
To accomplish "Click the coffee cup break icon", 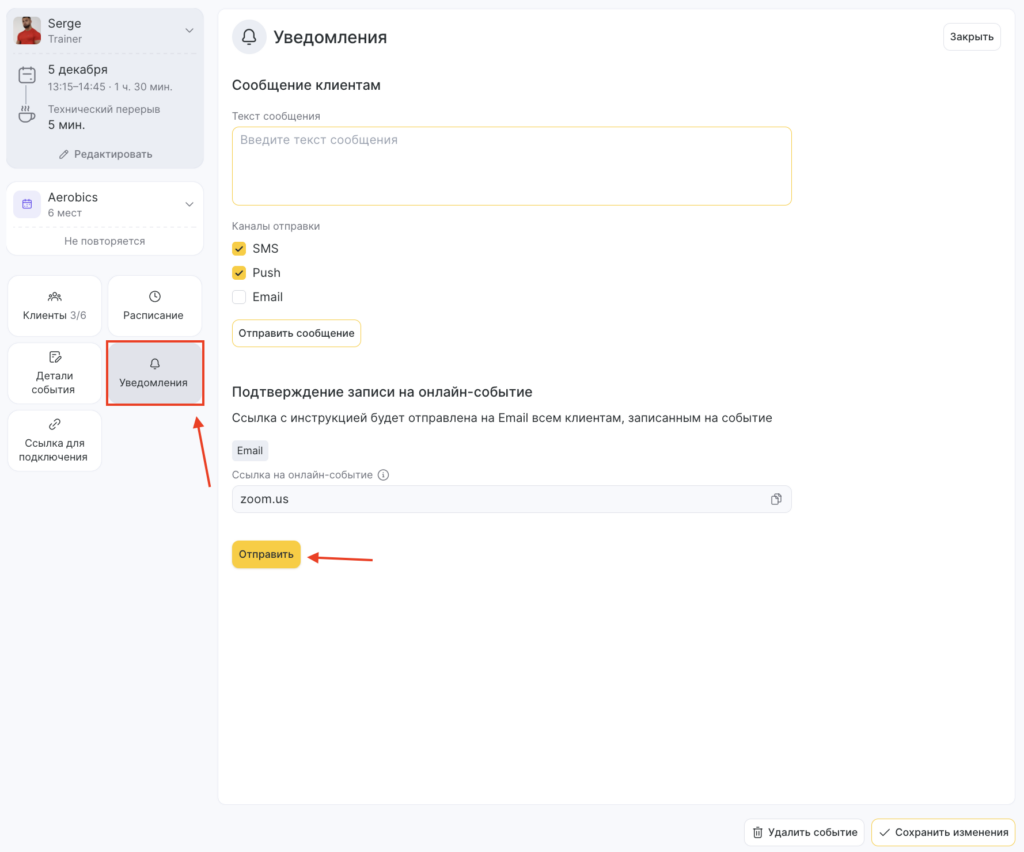I will pos(27,116).
